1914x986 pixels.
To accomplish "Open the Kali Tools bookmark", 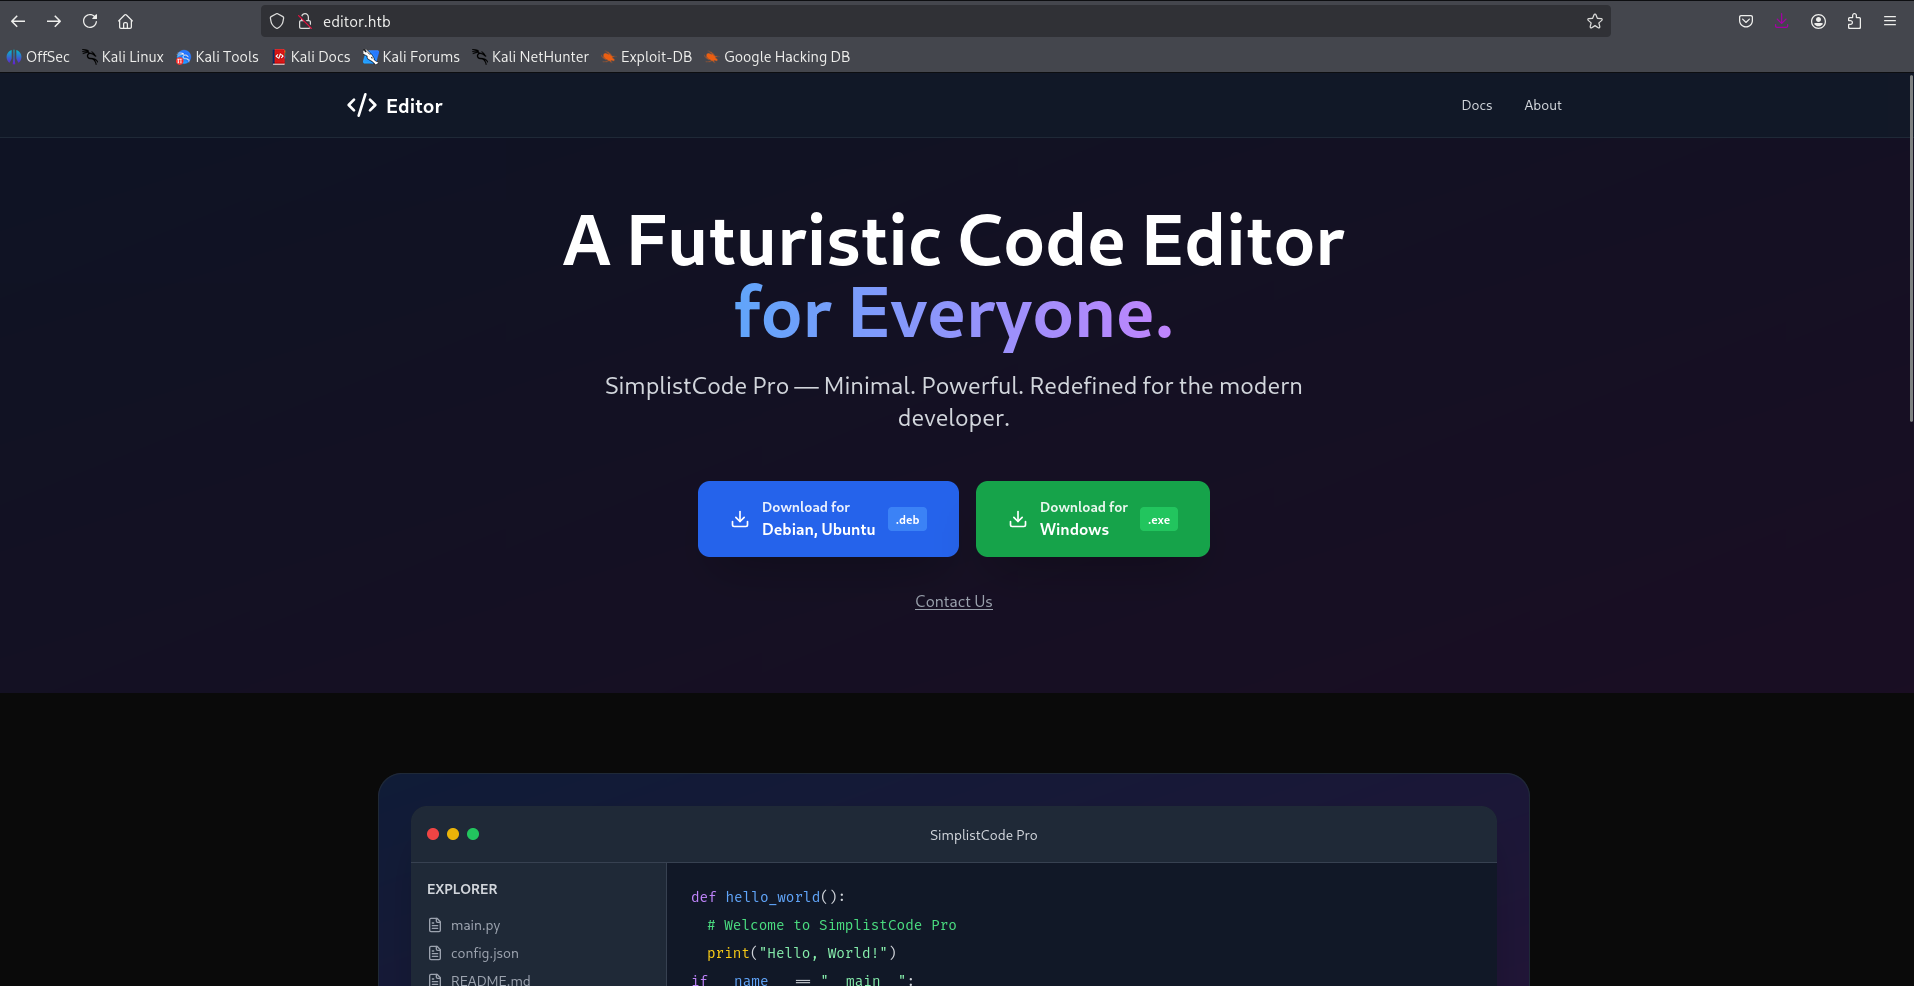I will click(x=217, y=57).
